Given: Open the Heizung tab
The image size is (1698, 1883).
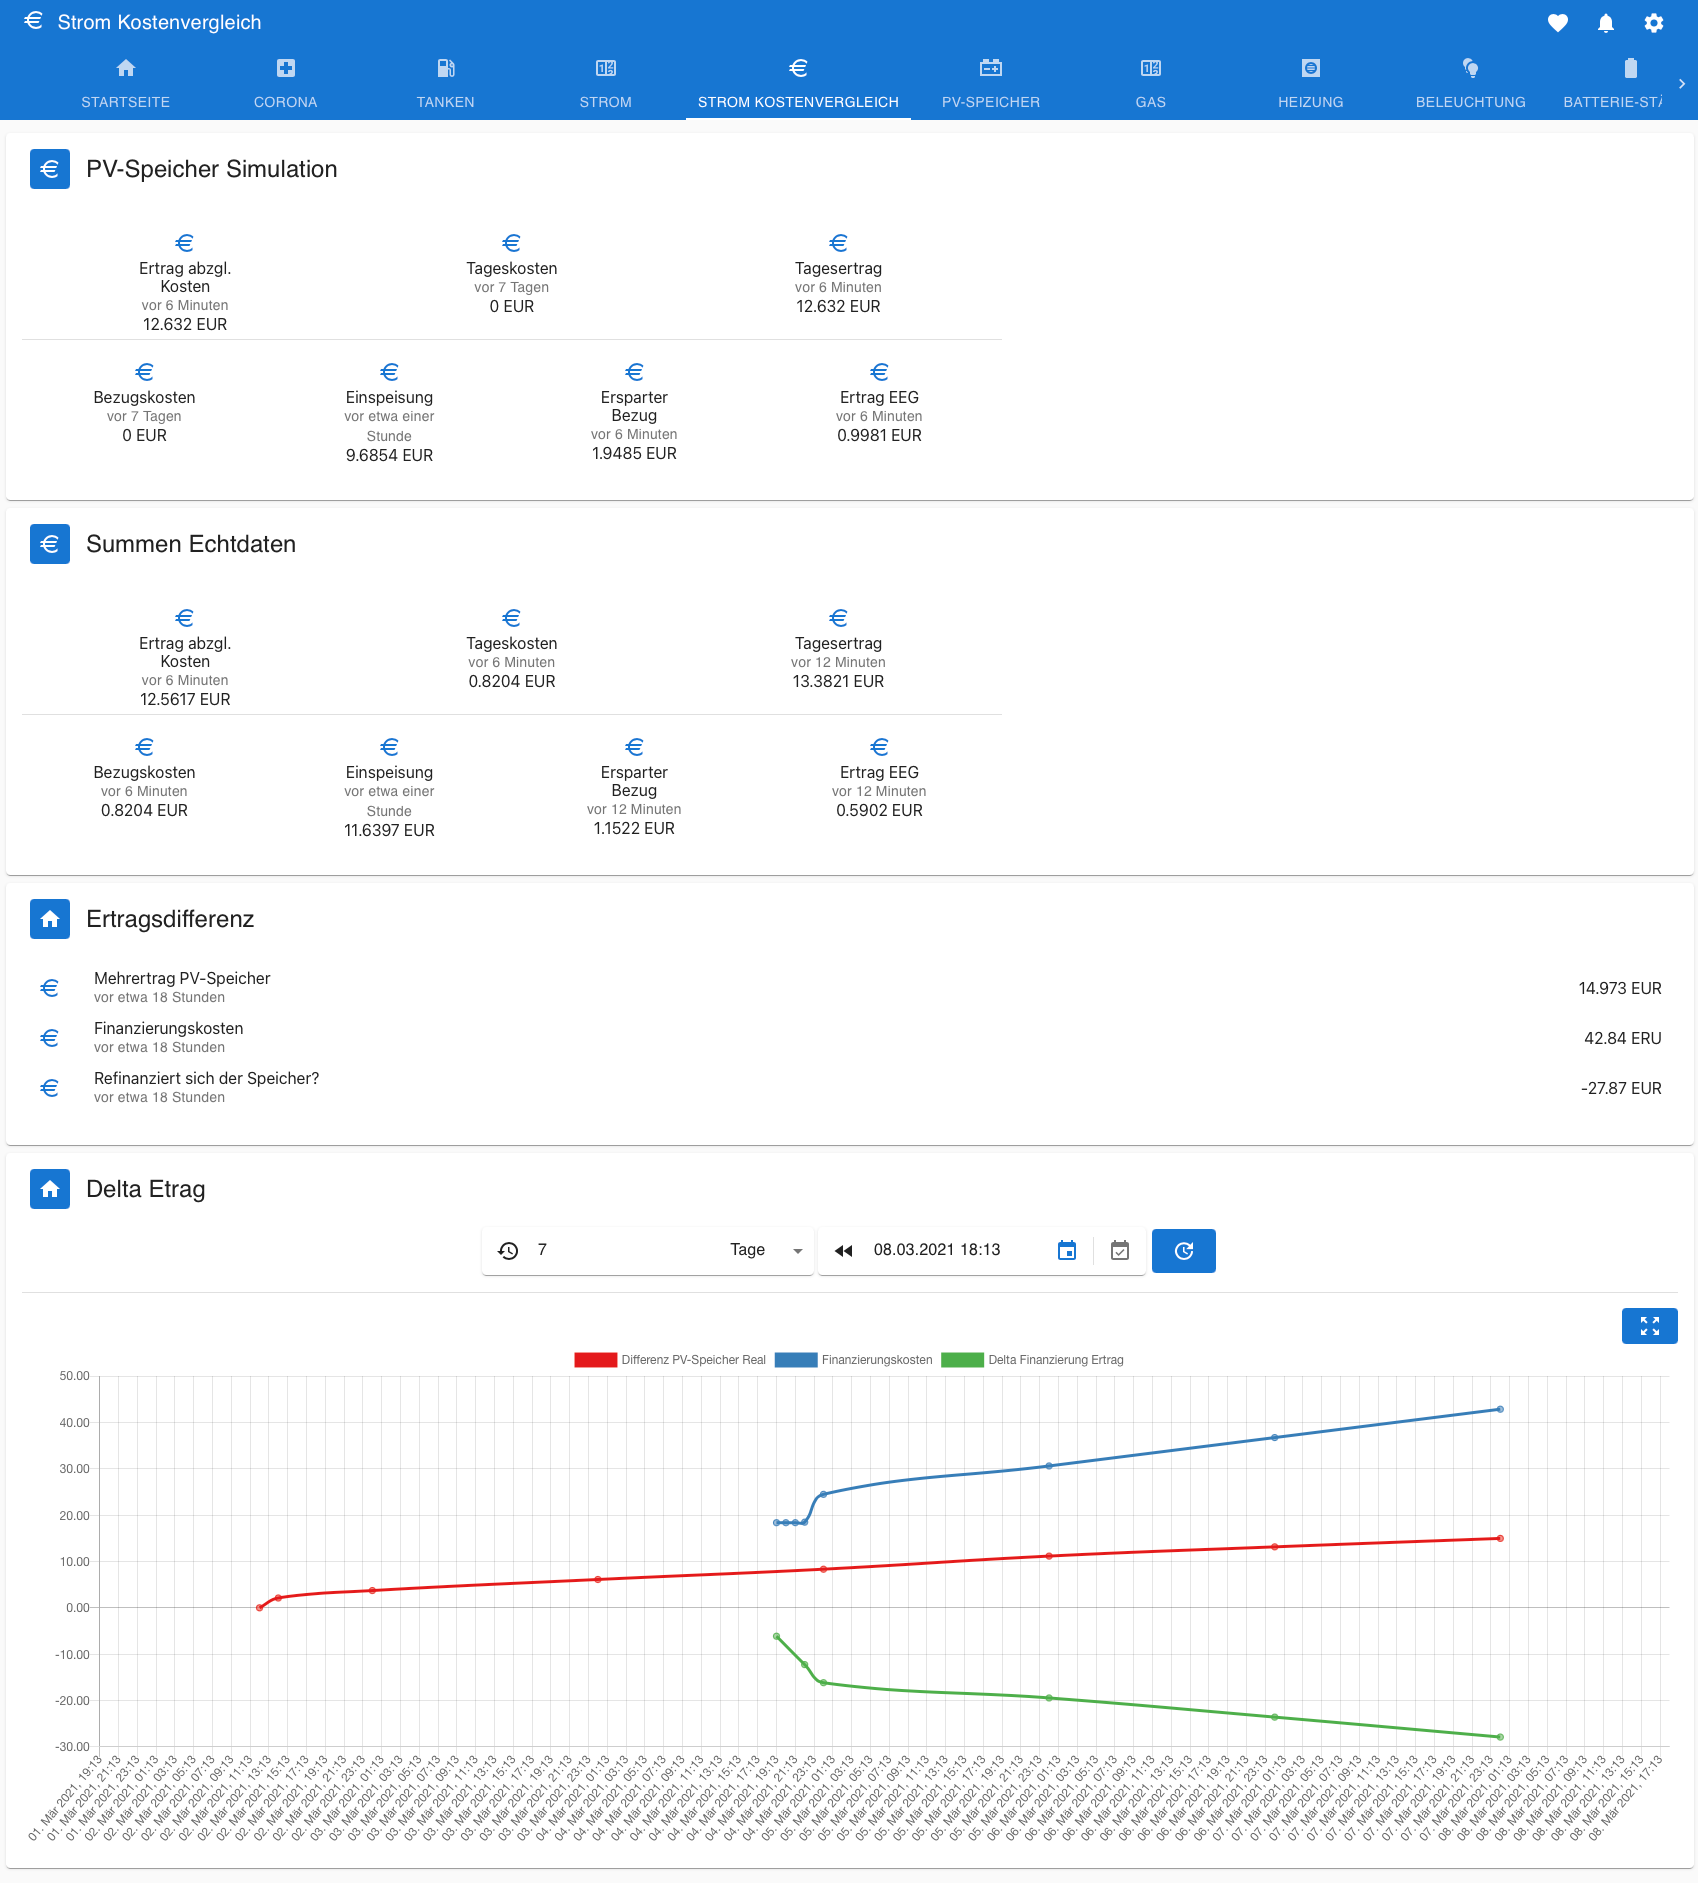Looking at the screenshot, I should pos(1311,83).
